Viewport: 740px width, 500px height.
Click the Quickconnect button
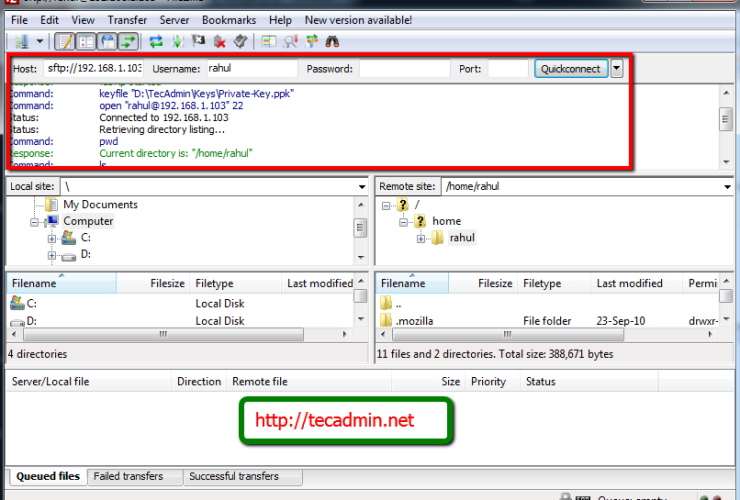[x=570, y=69]
